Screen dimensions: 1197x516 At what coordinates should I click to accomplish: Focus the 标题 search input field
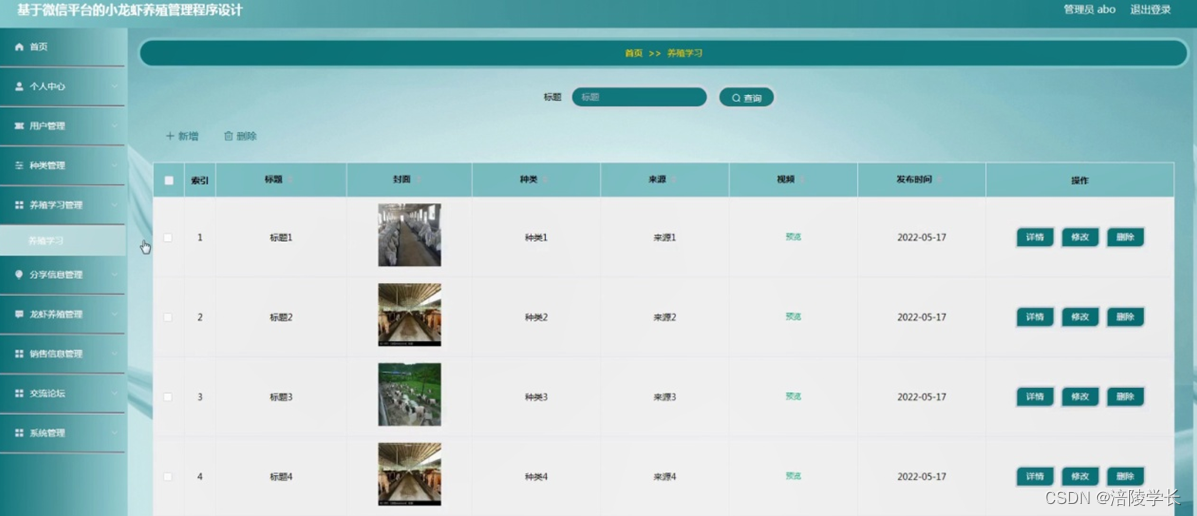(639, 97)
